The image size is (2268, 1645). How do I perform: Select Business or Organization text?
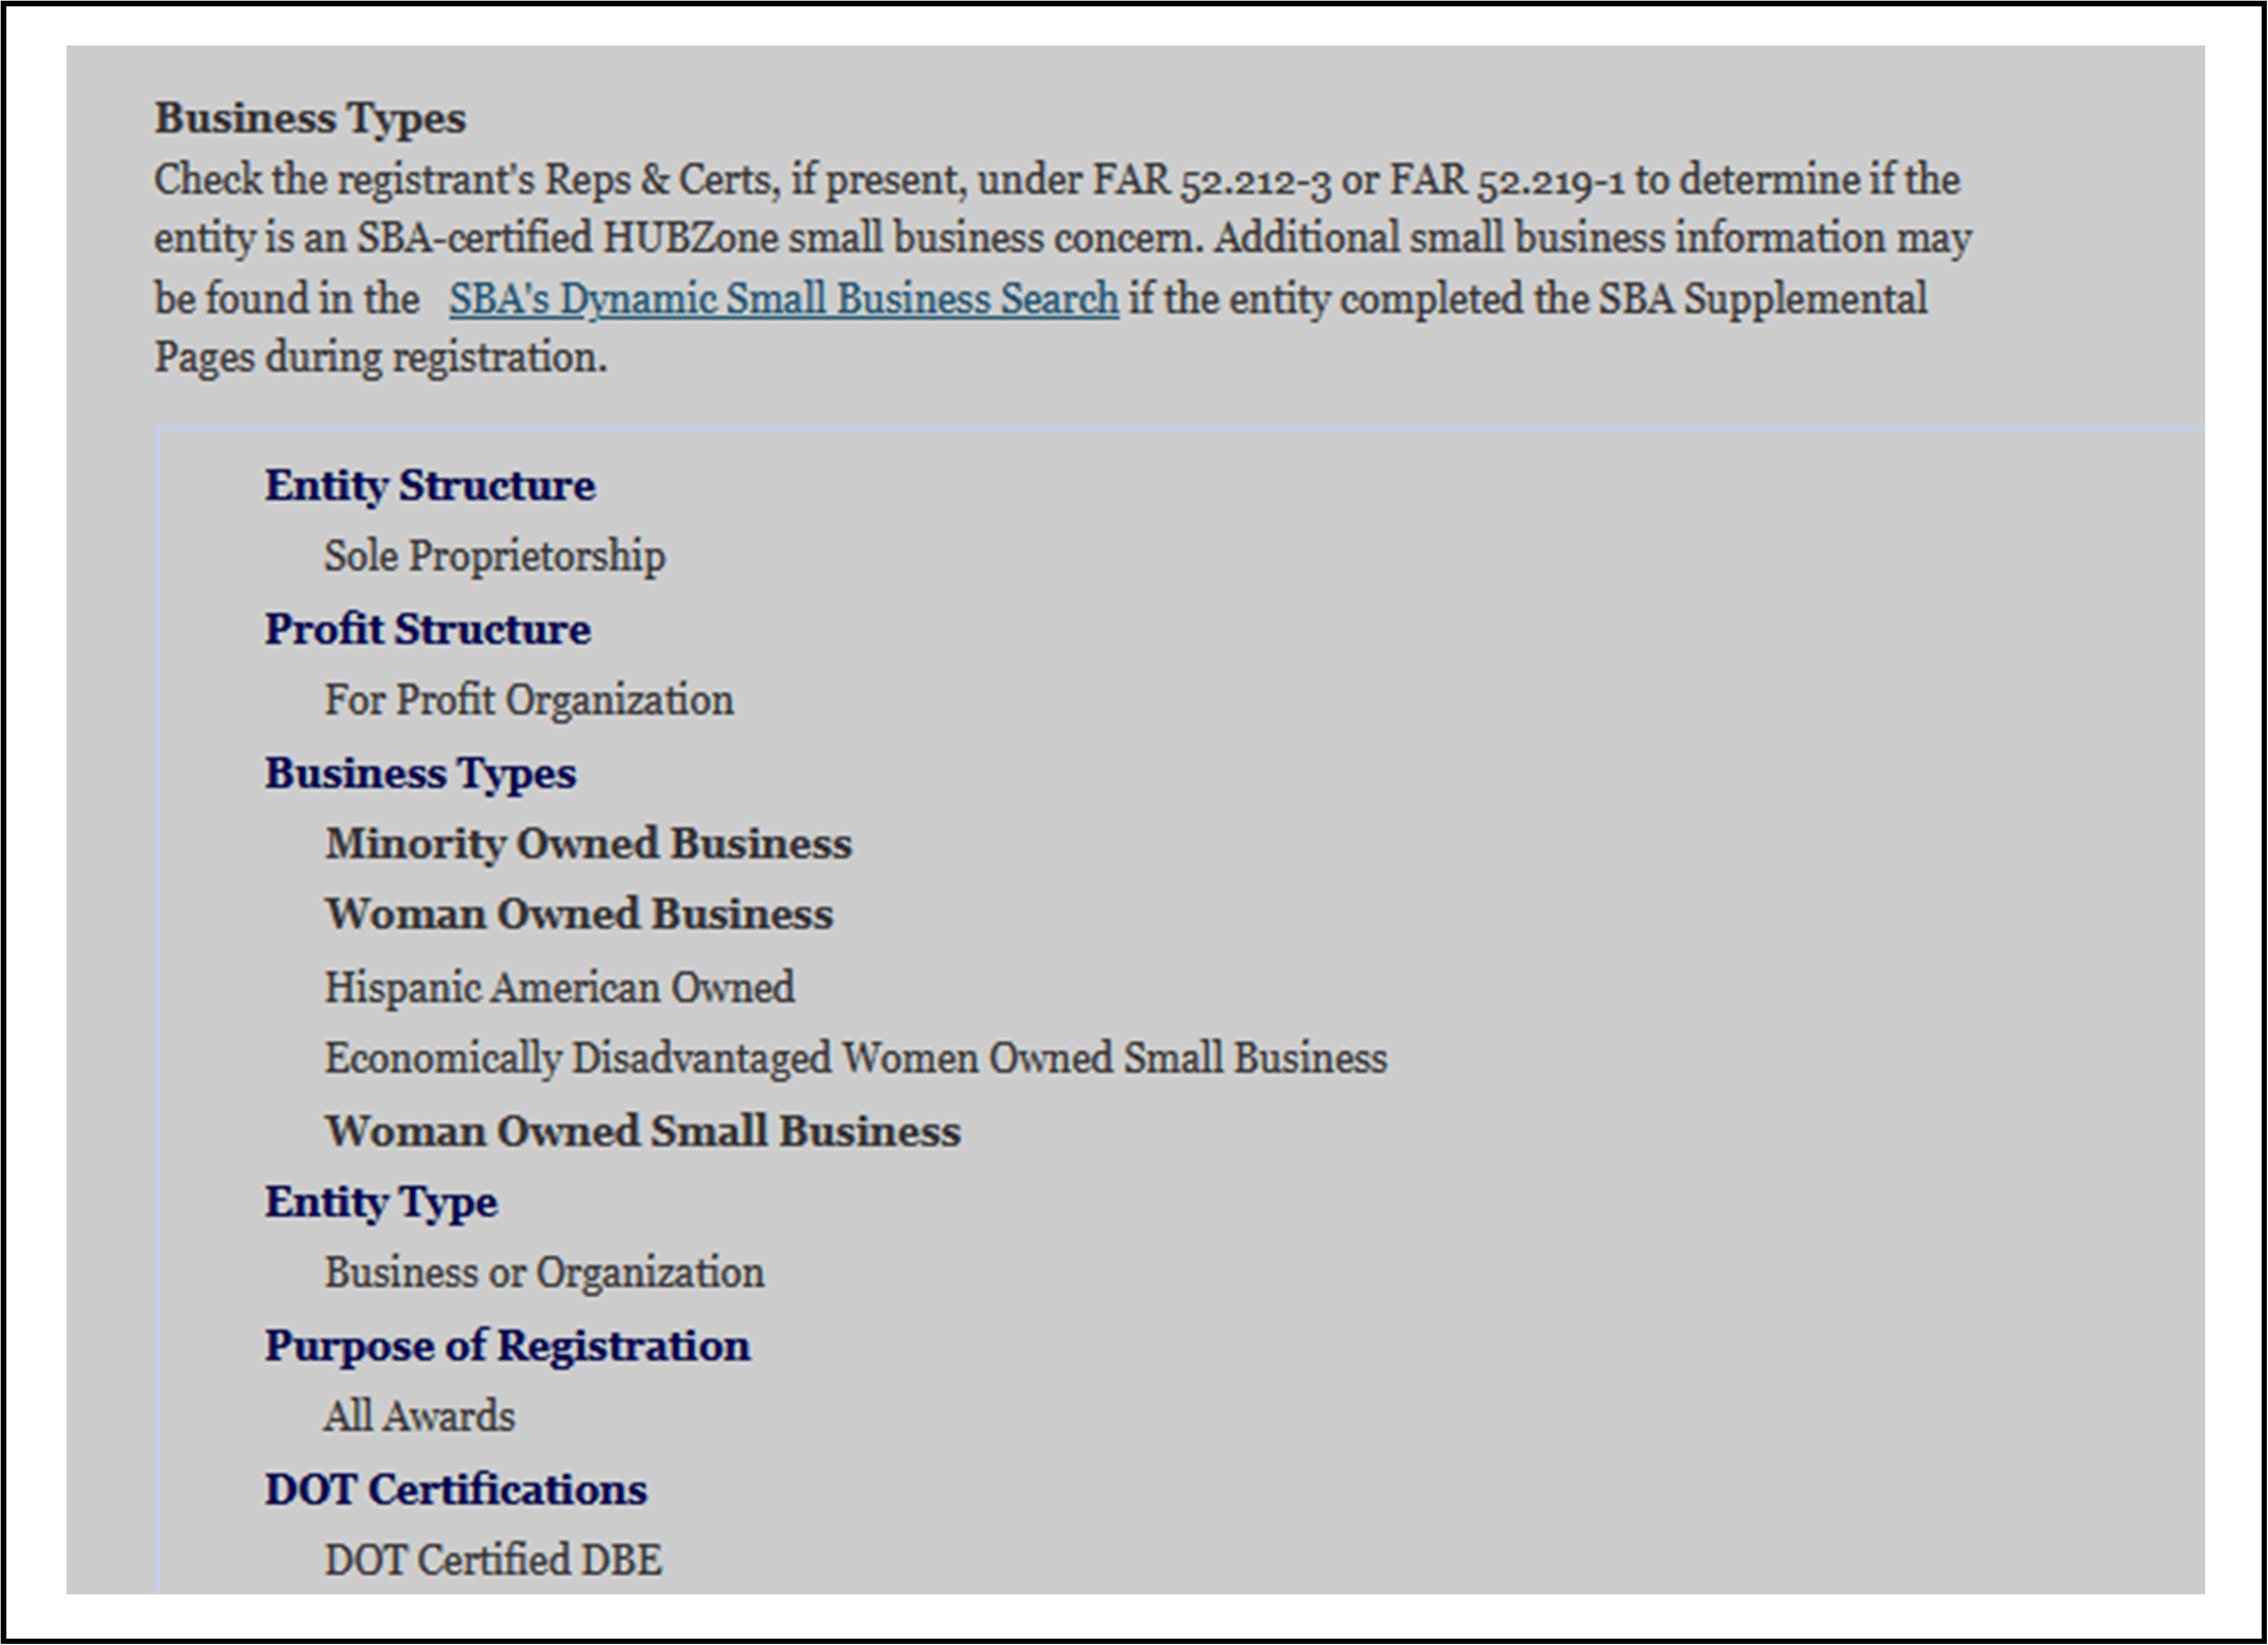point(543,1273)
